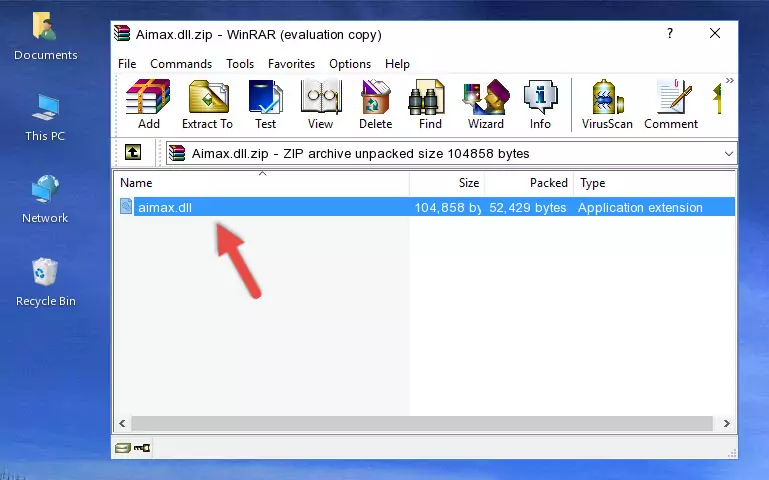Image resolution: width=769 pixels, height=480 pixels.
Task: Click the 104,858 size cell
Action: tap(447, 207)
